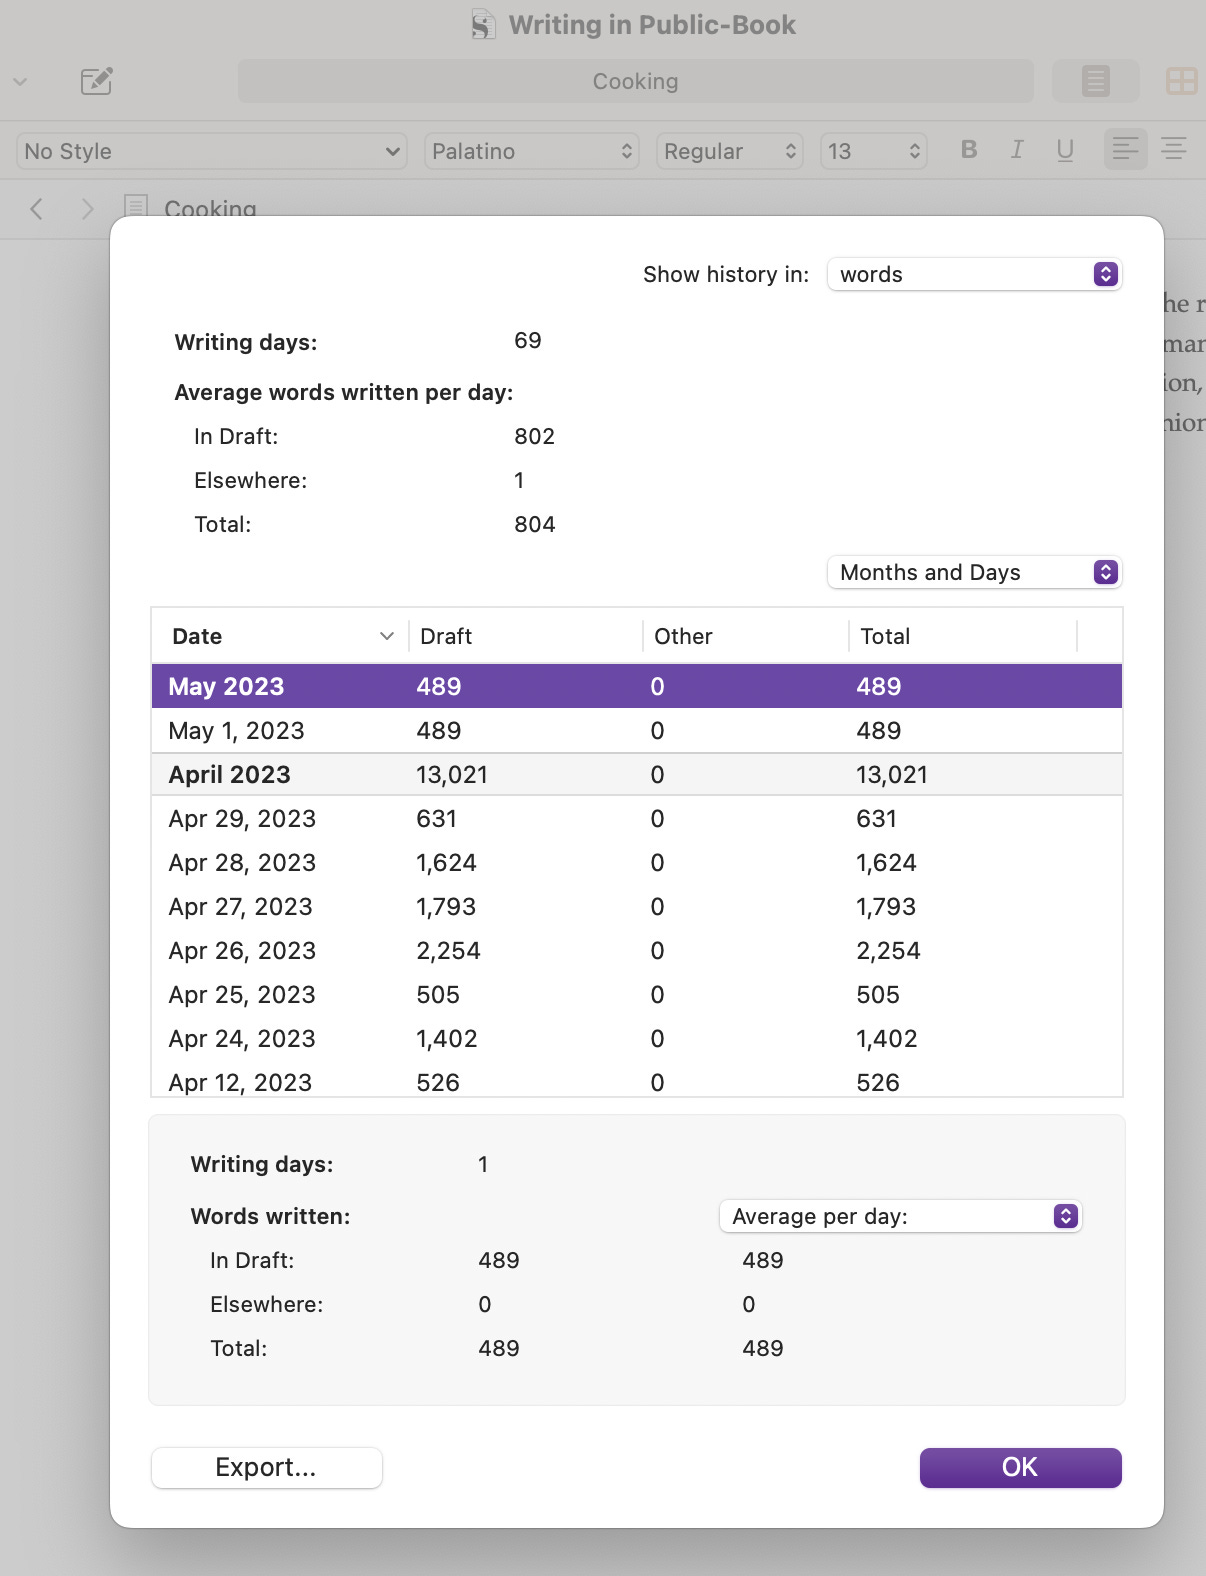Go forward in document history

pyautogui.click(x=88, y=208)
